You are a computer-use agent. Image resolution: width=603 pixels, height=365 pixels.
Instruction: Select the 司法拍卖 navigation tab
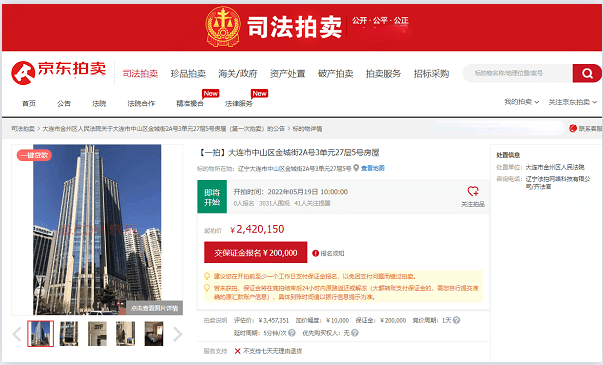point(140,73)
